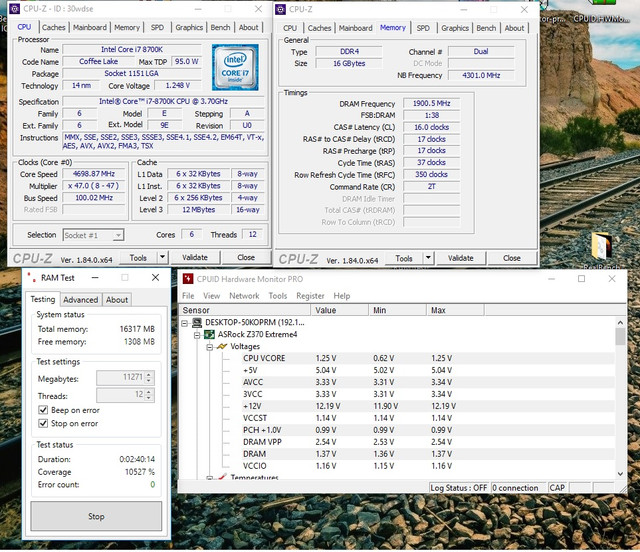Open the About tab in RAM Test
The width and height of the screenshot is (640, 552).
117,300
